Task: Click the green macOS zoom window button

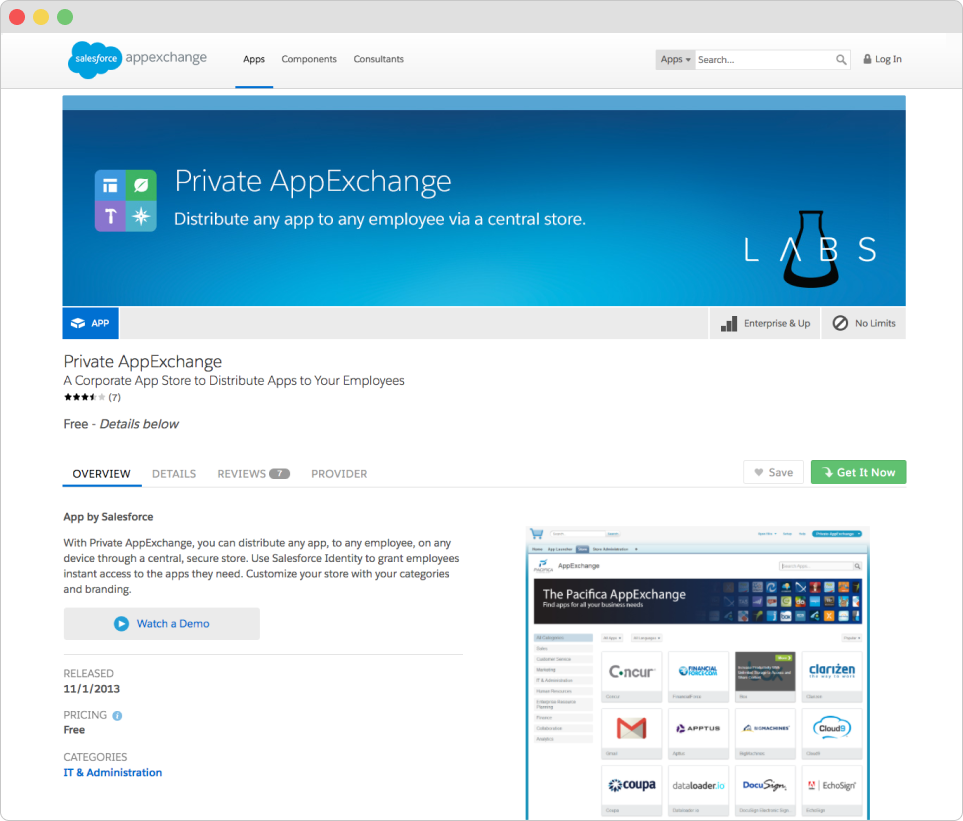Action: [65, 17]
